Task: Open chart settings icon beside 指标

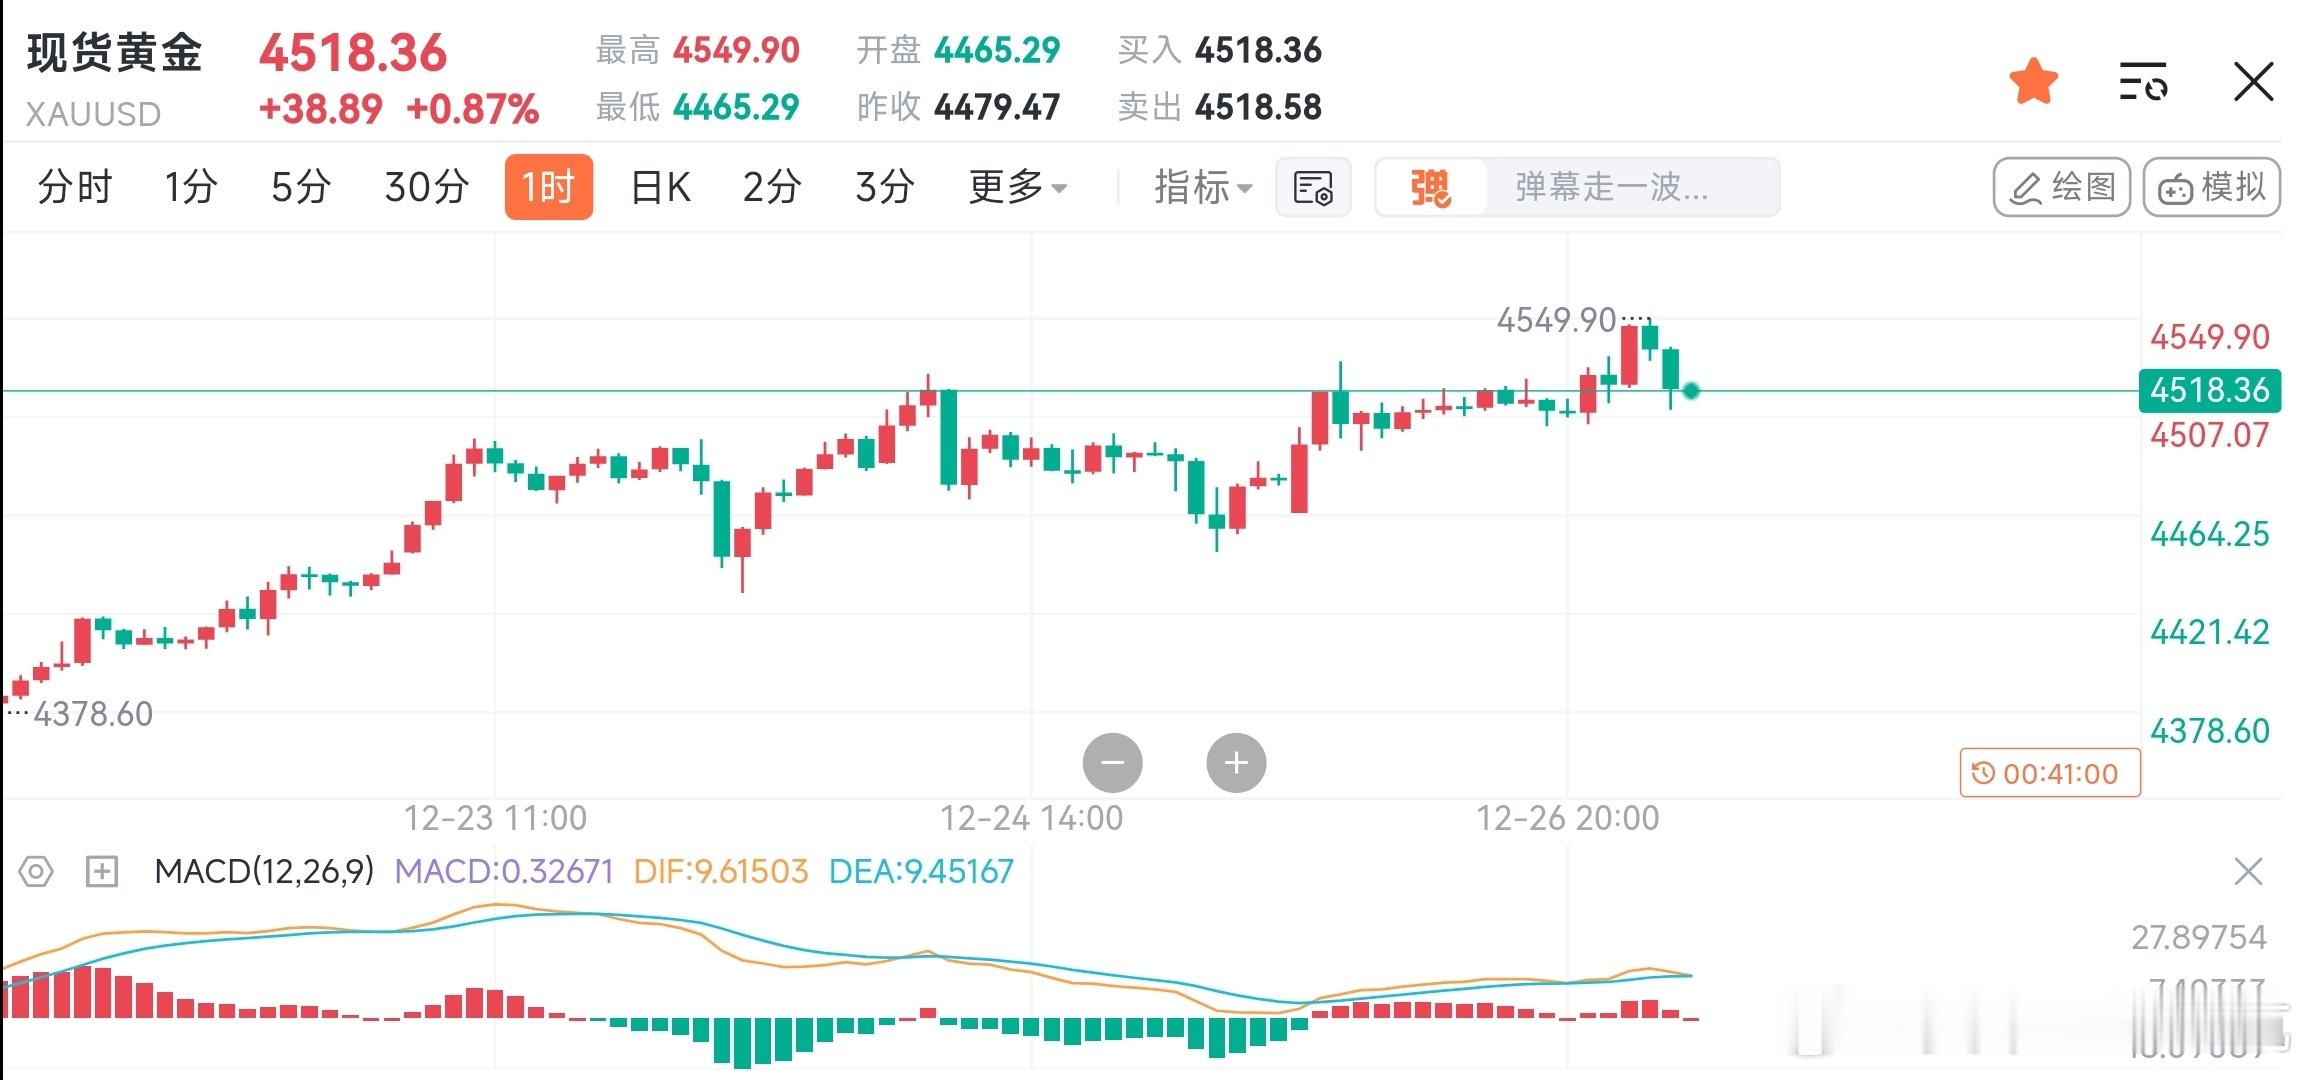Action: tap(1313, 187)
